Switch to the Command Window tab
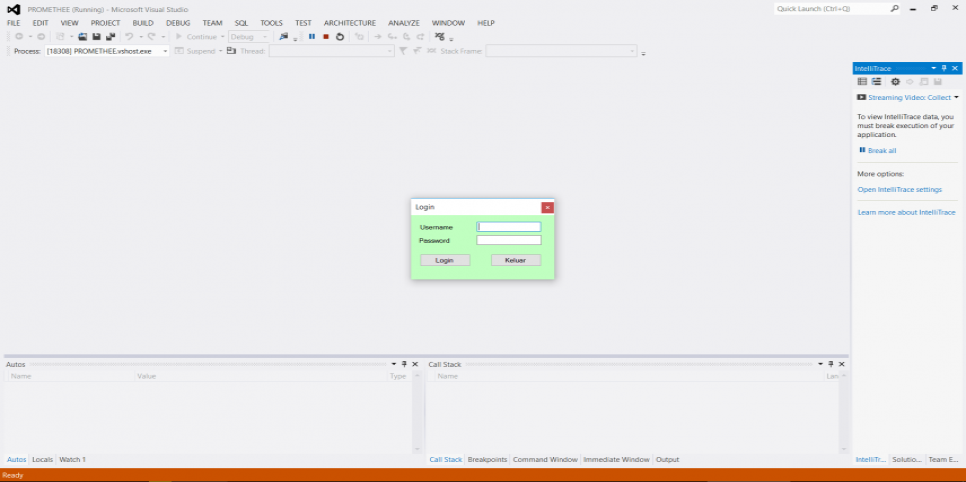The width and height of the screenshot is (966, 482). pyautogui.click(x=545, y=459)
